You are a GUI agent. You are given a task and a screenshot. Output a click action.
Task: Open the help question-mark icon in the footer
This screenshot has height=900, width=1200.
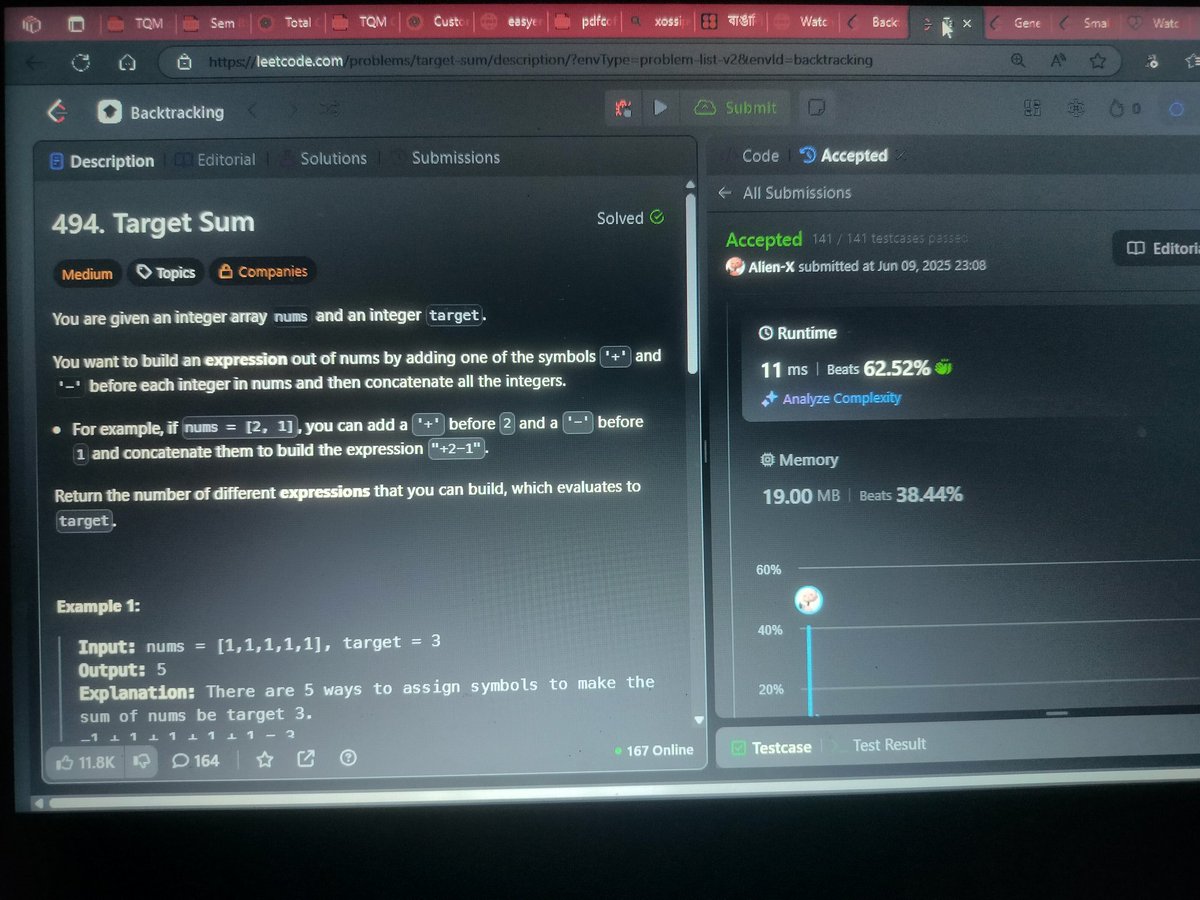347,760
